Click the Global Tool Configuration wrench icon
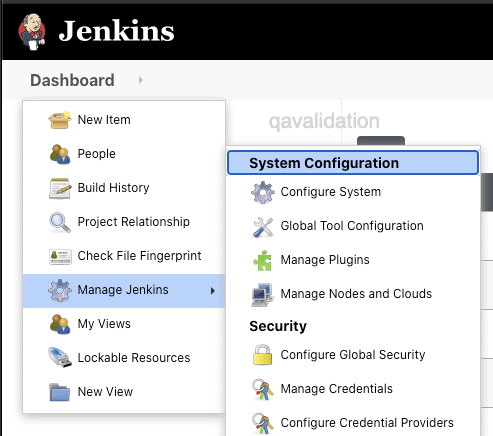493x436 pixels. (263, 227)
